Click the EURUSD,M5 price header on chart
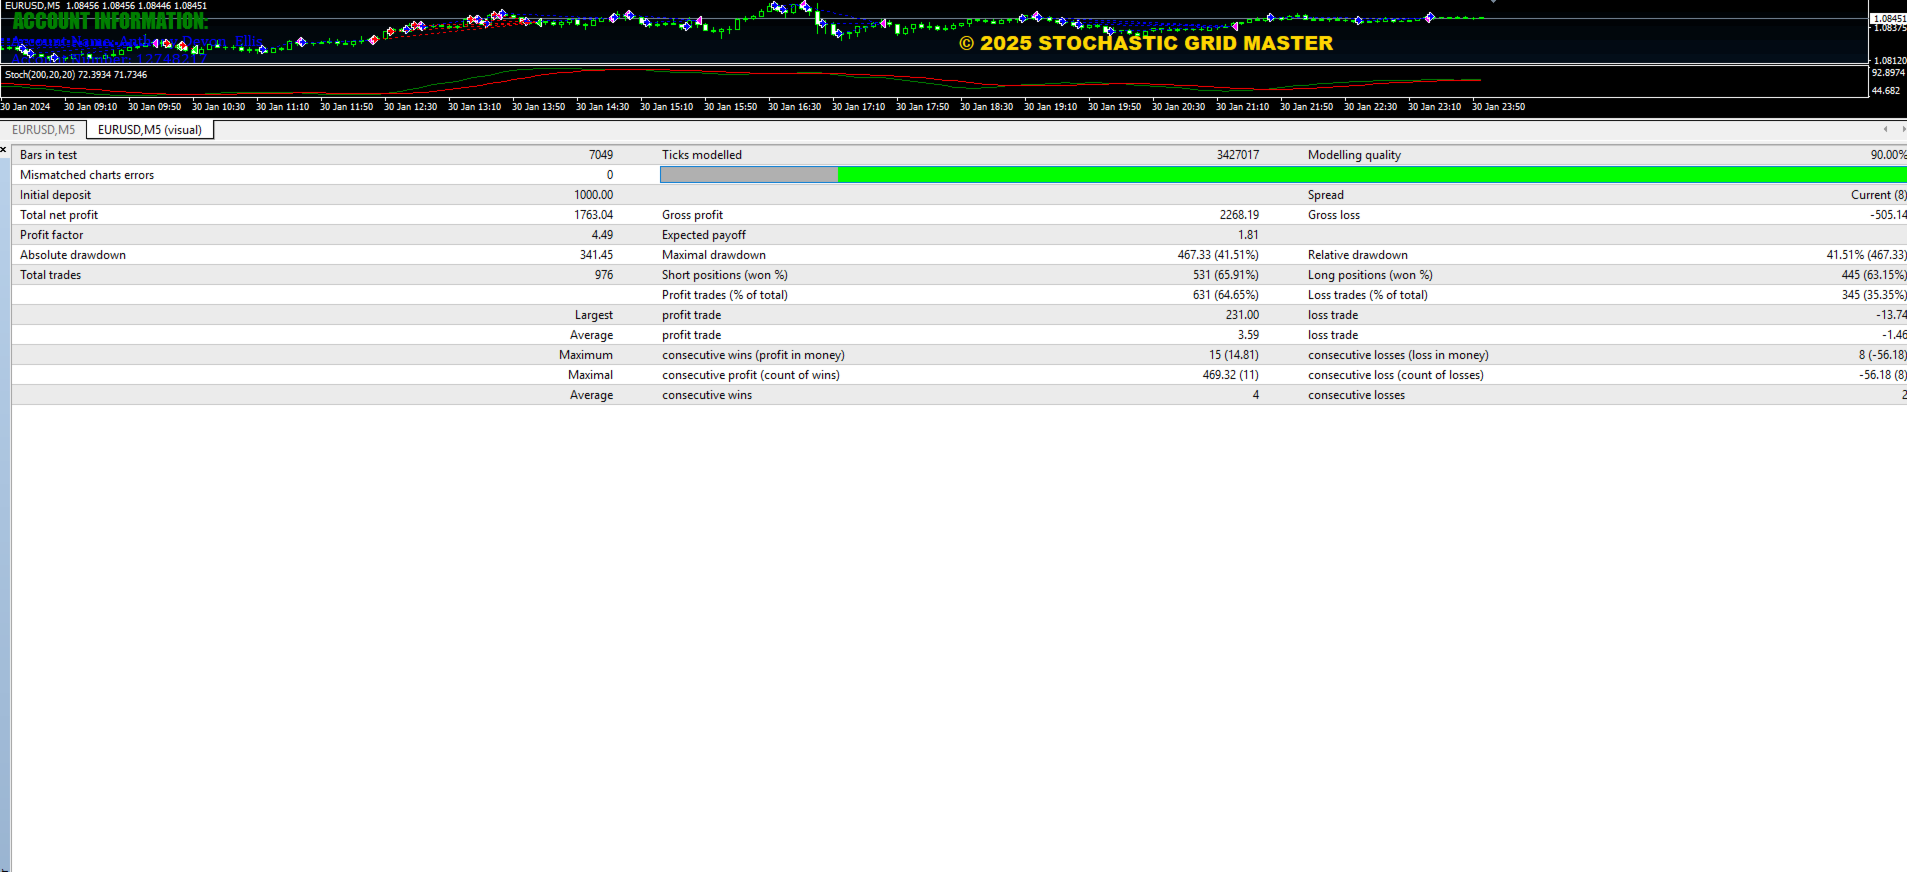This screenshot has width=1907, height=872. pyautogui.click(x=106, y=6)
